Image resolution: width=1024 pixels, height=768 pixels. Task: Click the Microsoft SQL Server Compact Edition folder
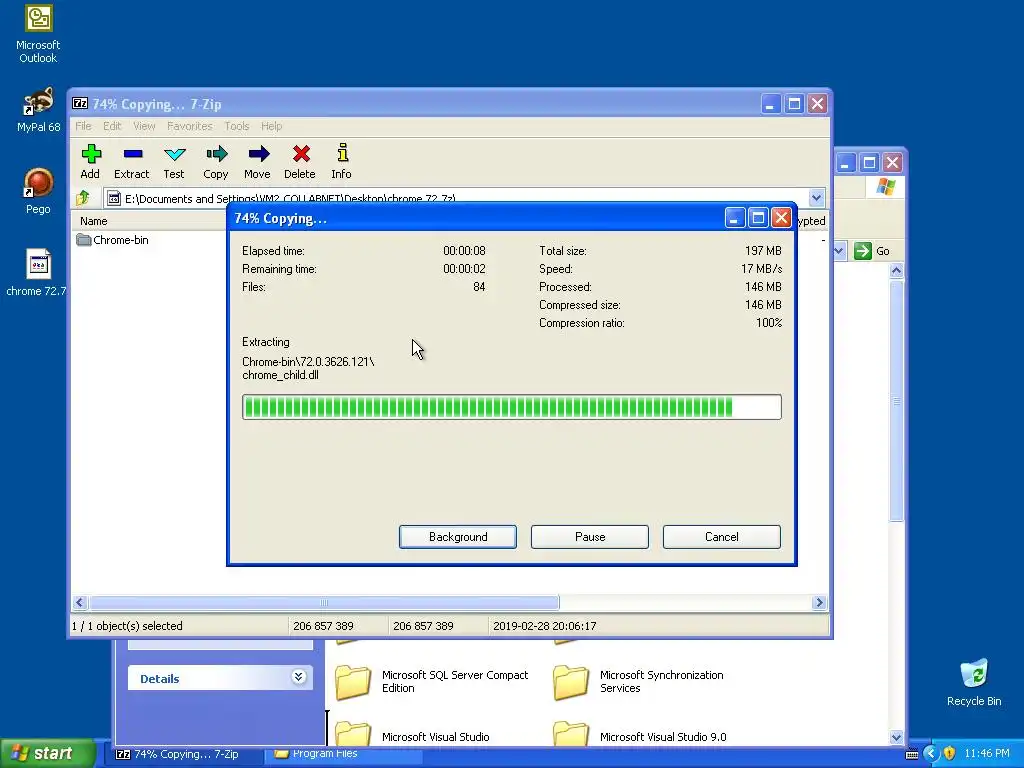[432, 681]
